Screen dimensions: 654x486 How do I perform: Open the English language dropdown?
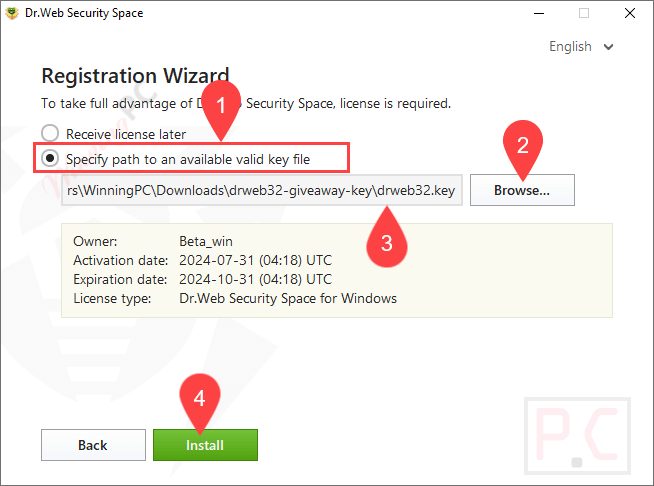[x=581, y=46]
